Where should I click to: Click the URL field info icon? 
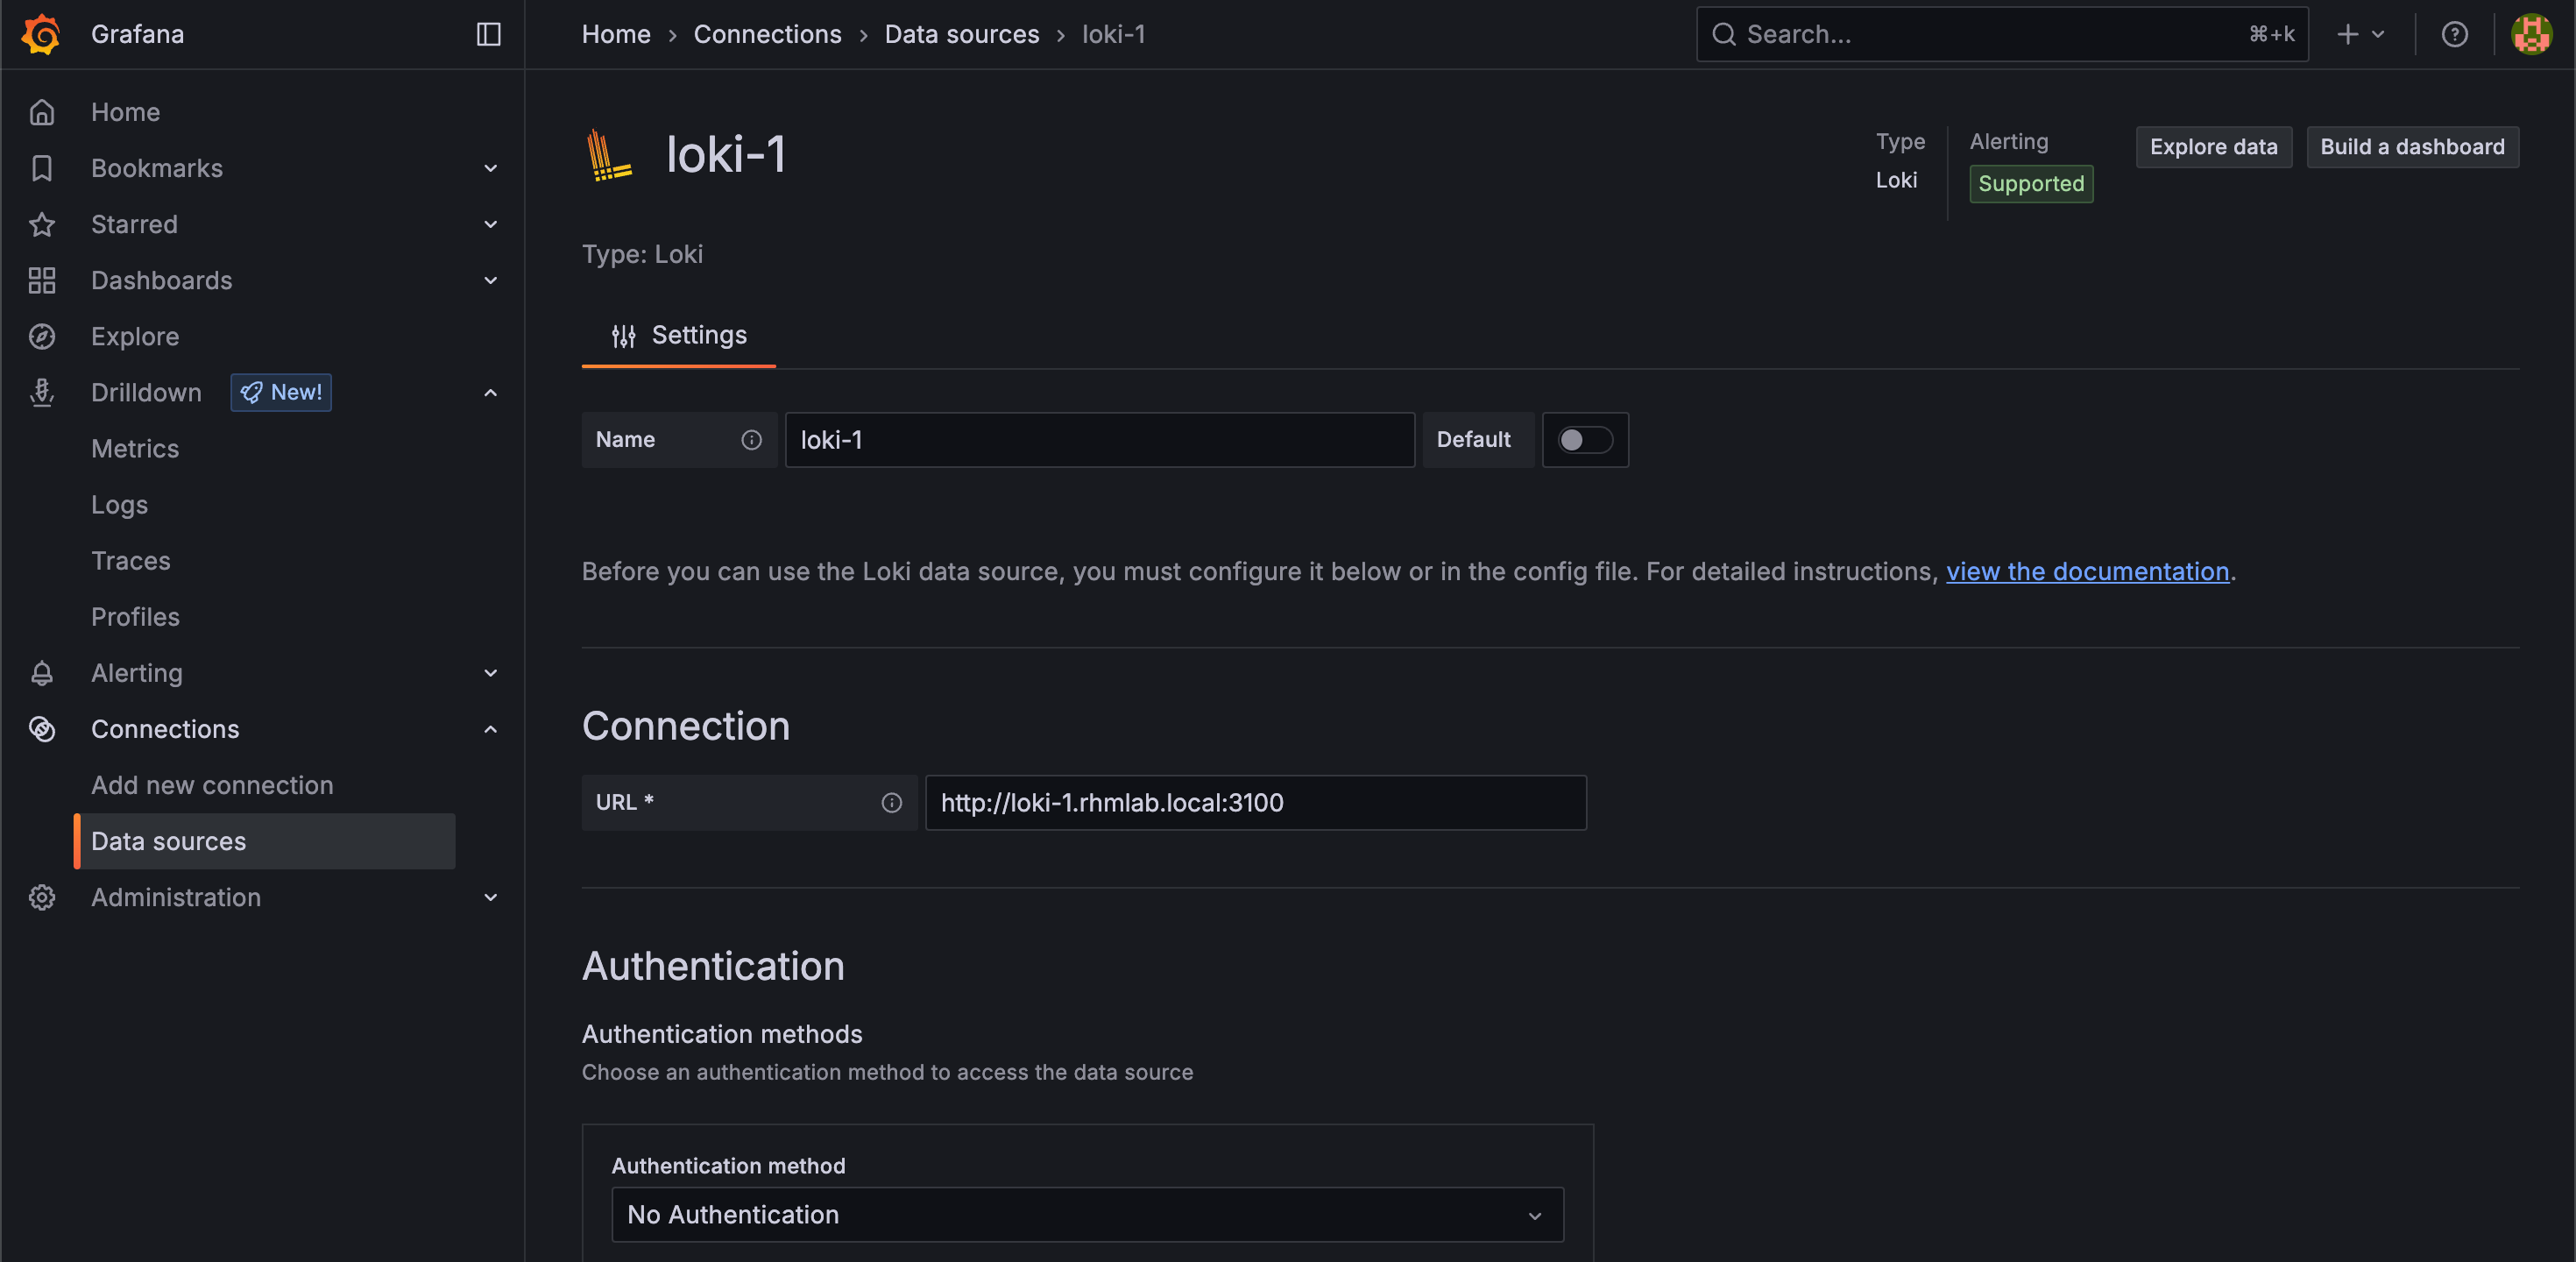point(891,803)
